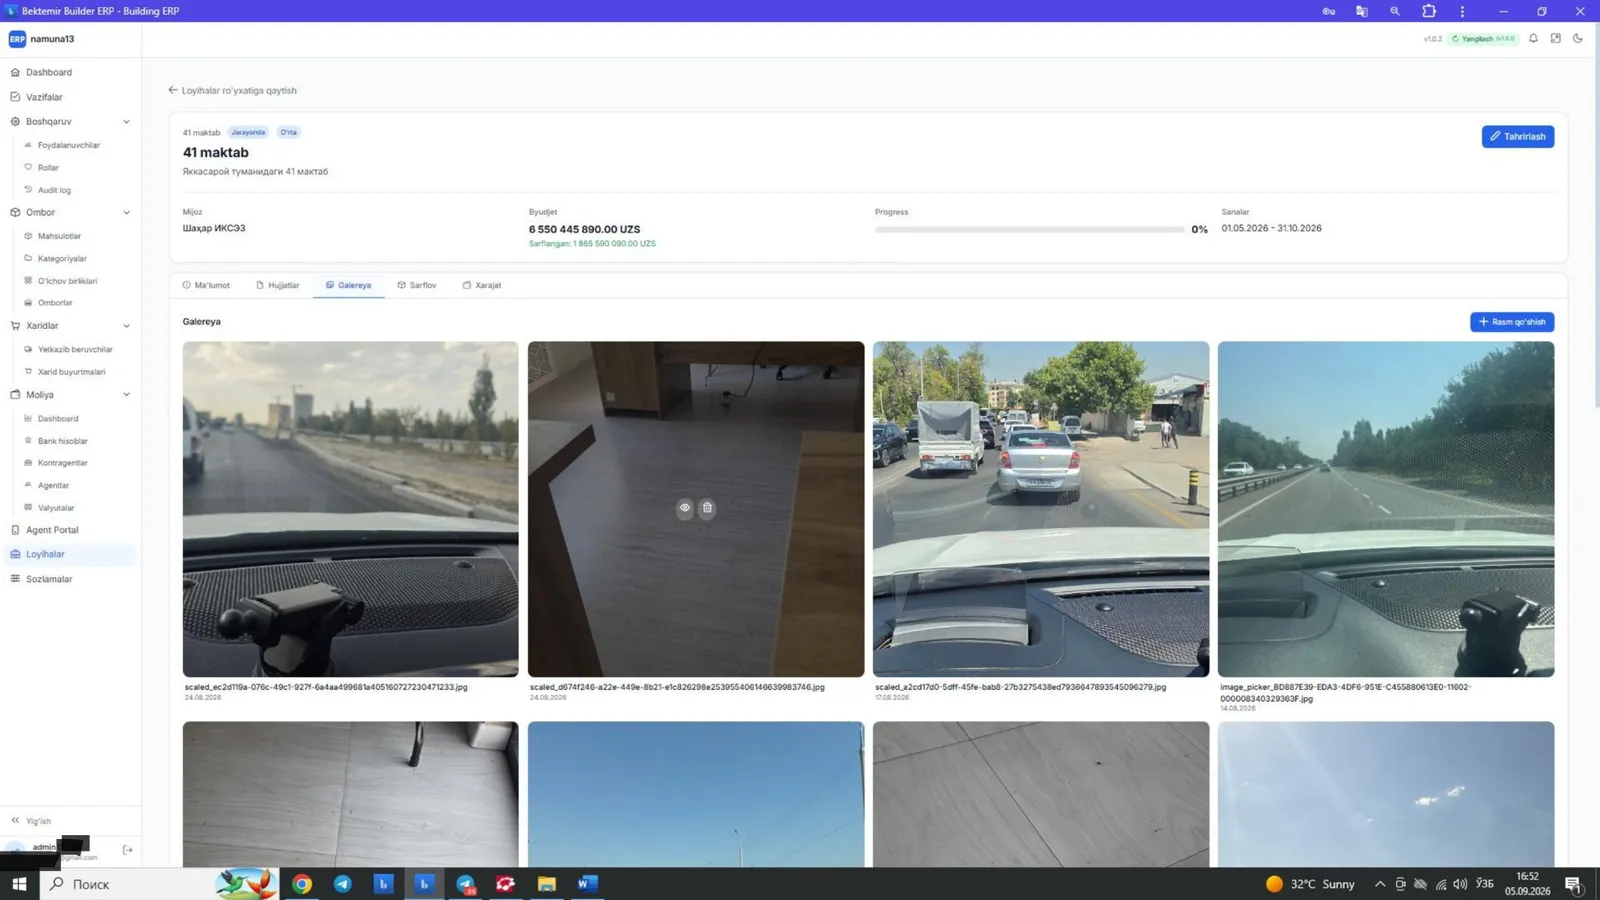1600x900 pixels.
Task: Click the project progress bar
Action: coord(1029,229)
